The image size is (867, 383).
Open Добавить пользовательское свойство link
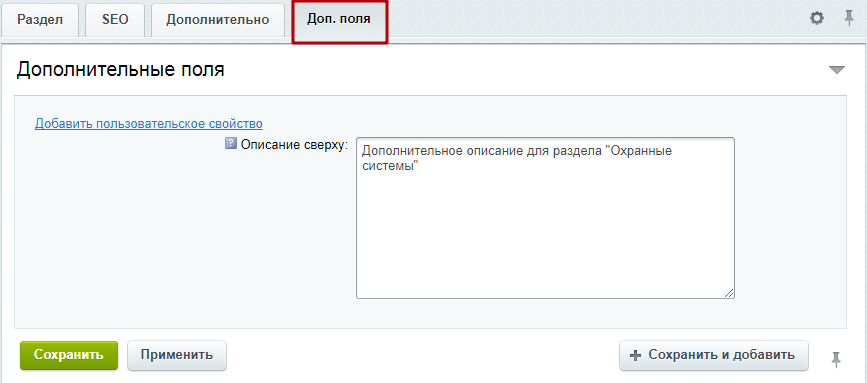pos(149,123)
